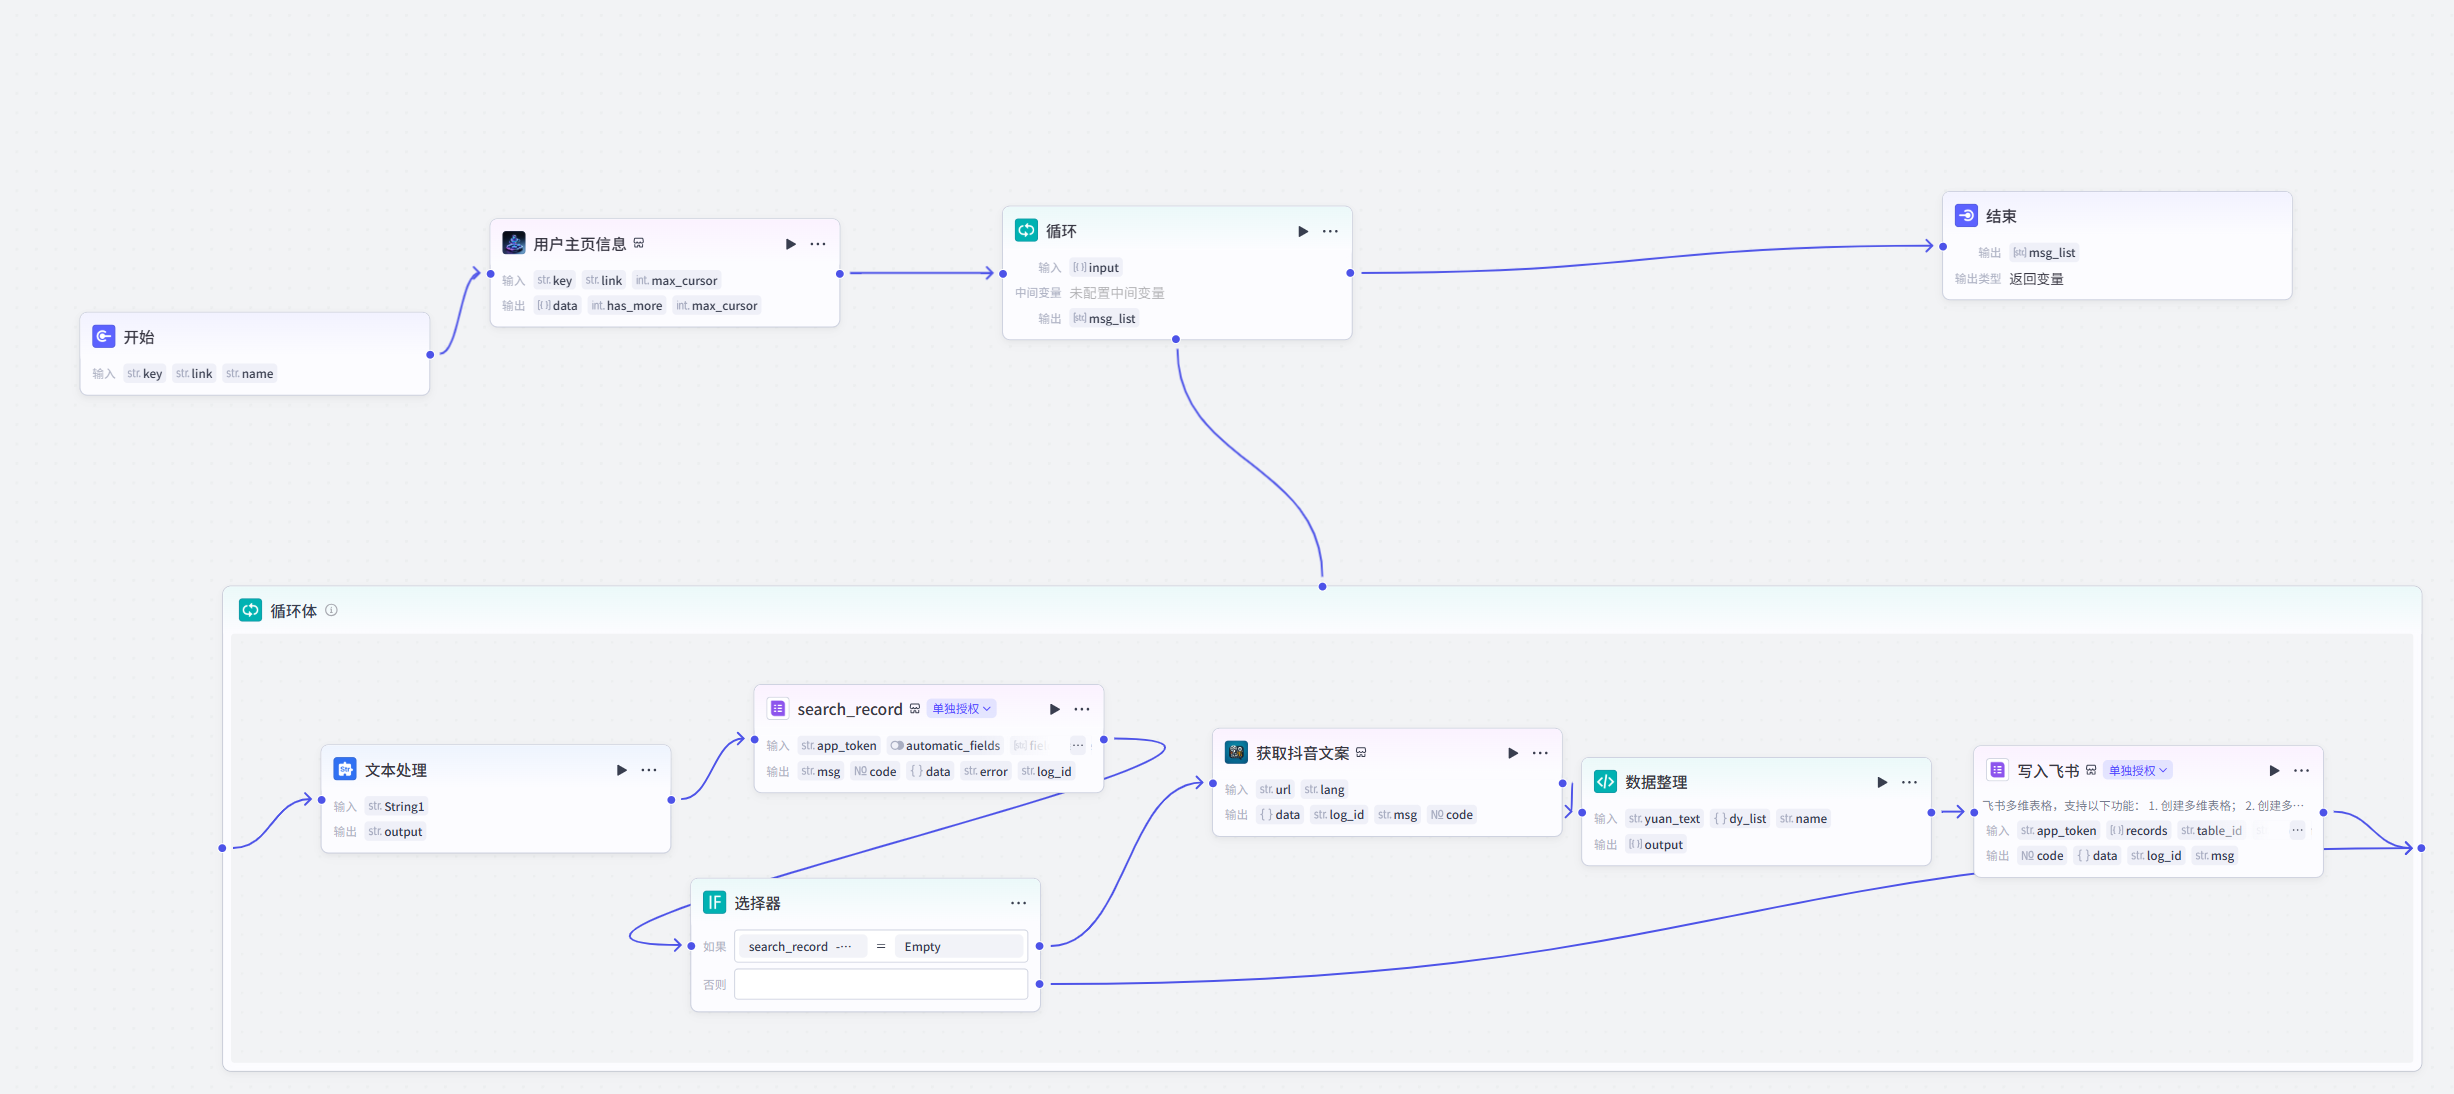Select the 结束 node title
Viewport: 2454px width, 1094px height.
(x=2000, y=216)
